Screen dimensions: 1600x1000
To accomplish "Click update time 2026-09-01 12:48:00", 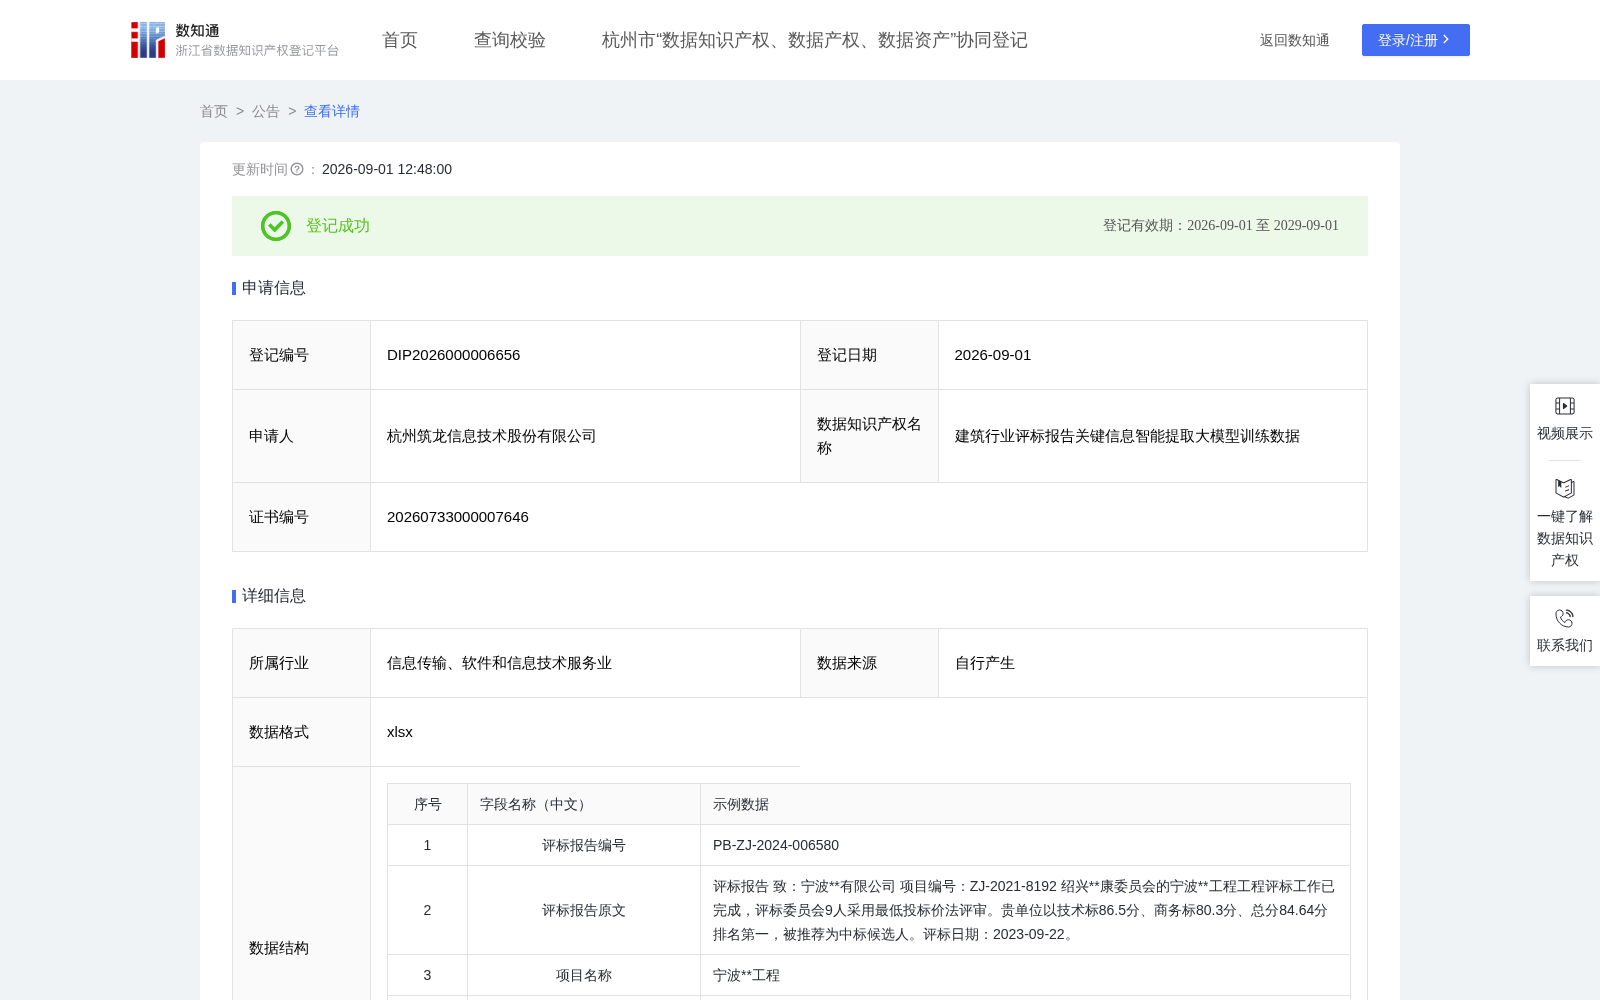I will pyautogui.click(x=387, y=169).
